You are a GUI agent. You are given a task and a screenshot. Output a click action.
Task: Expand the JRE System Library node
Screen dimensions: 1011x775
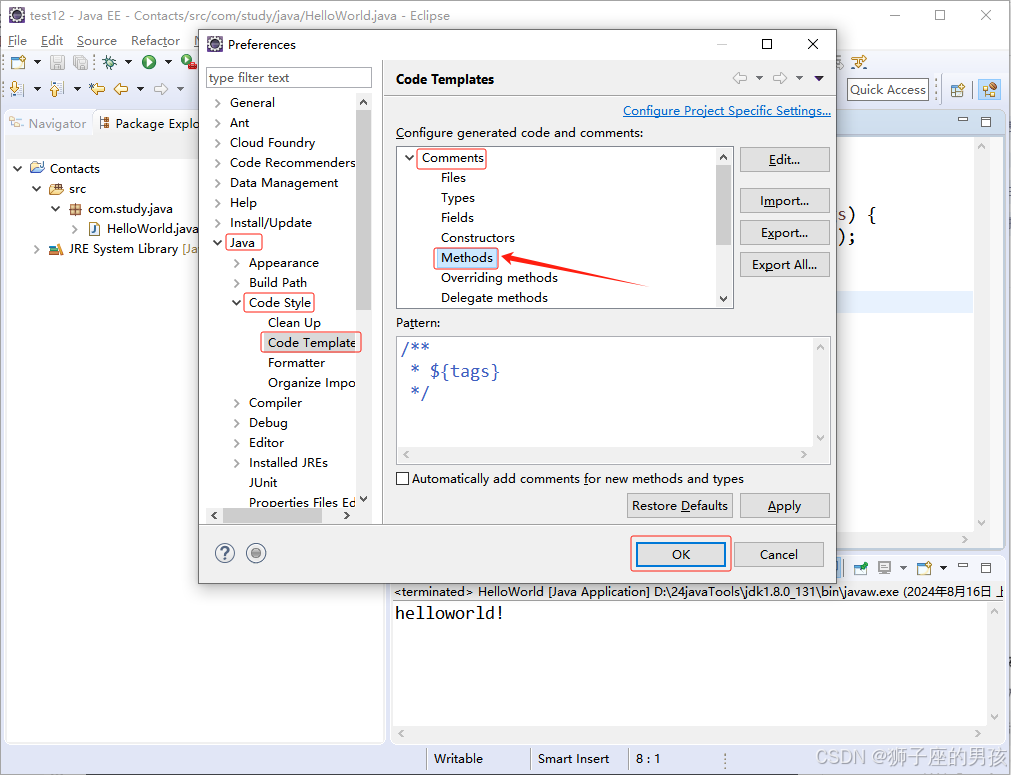click(x=36, y=249)
